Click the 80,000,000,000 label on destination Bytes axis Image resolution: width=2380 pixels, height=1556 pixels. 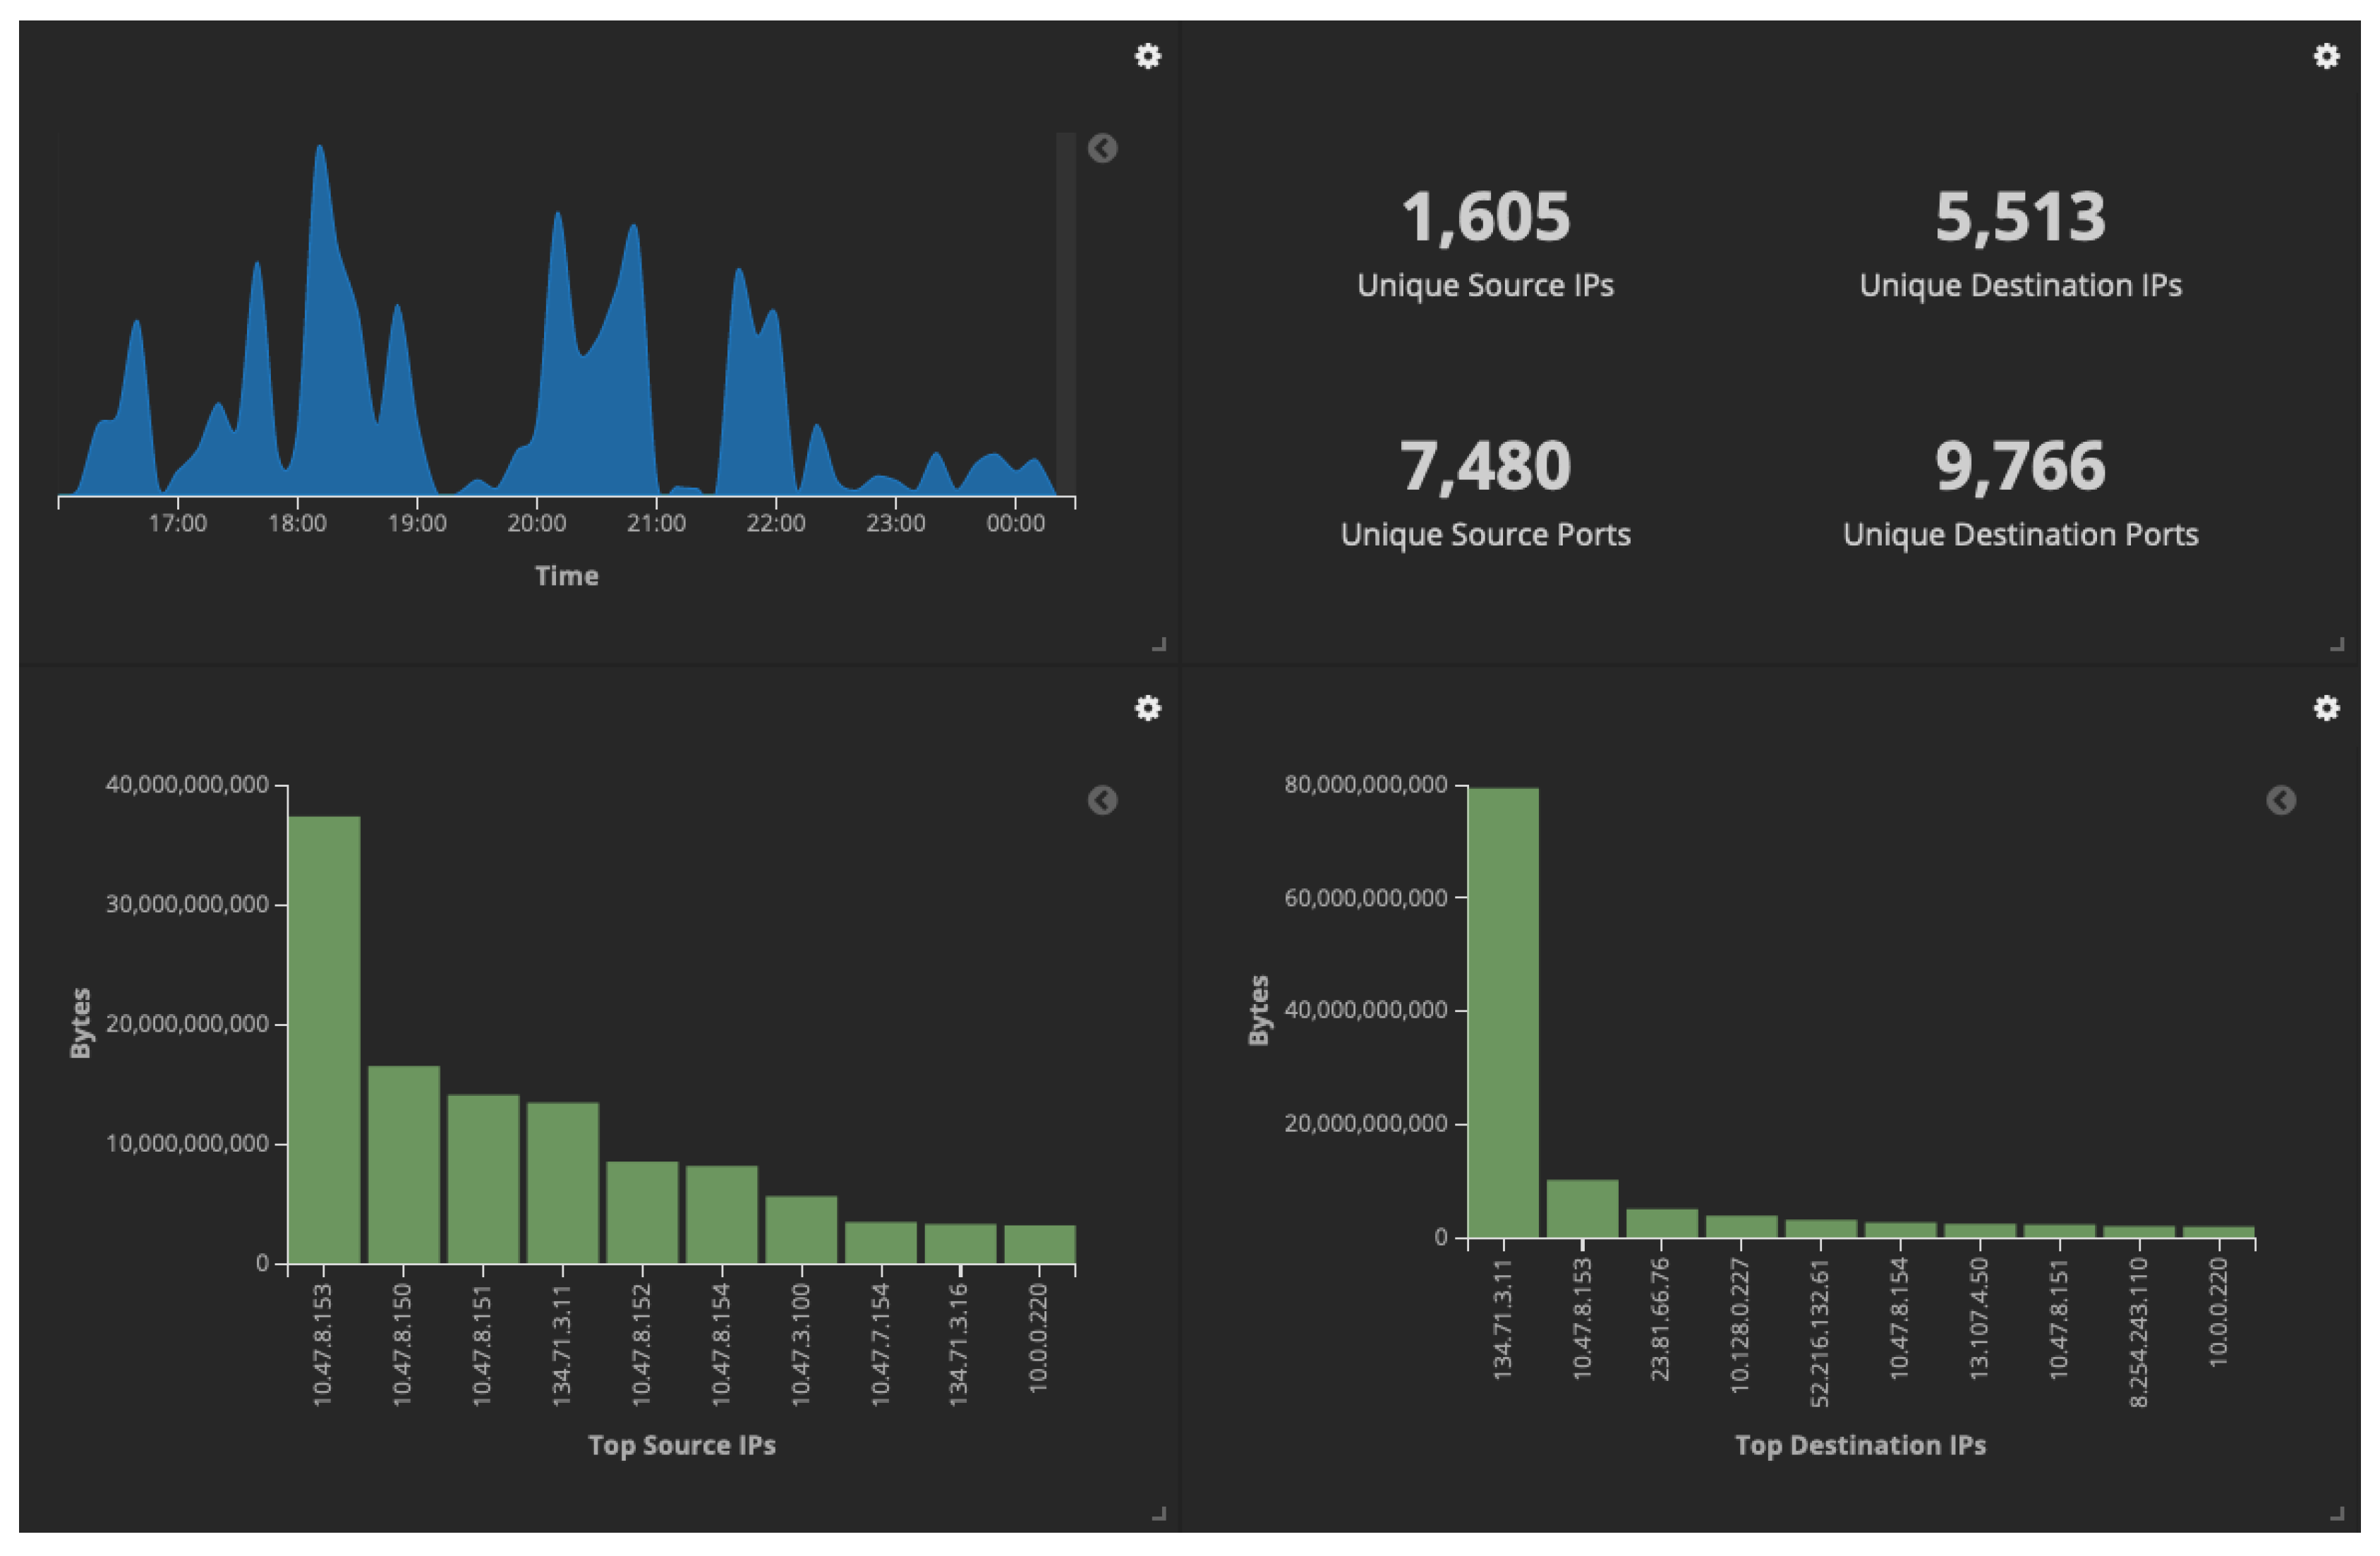[1366, 785]
